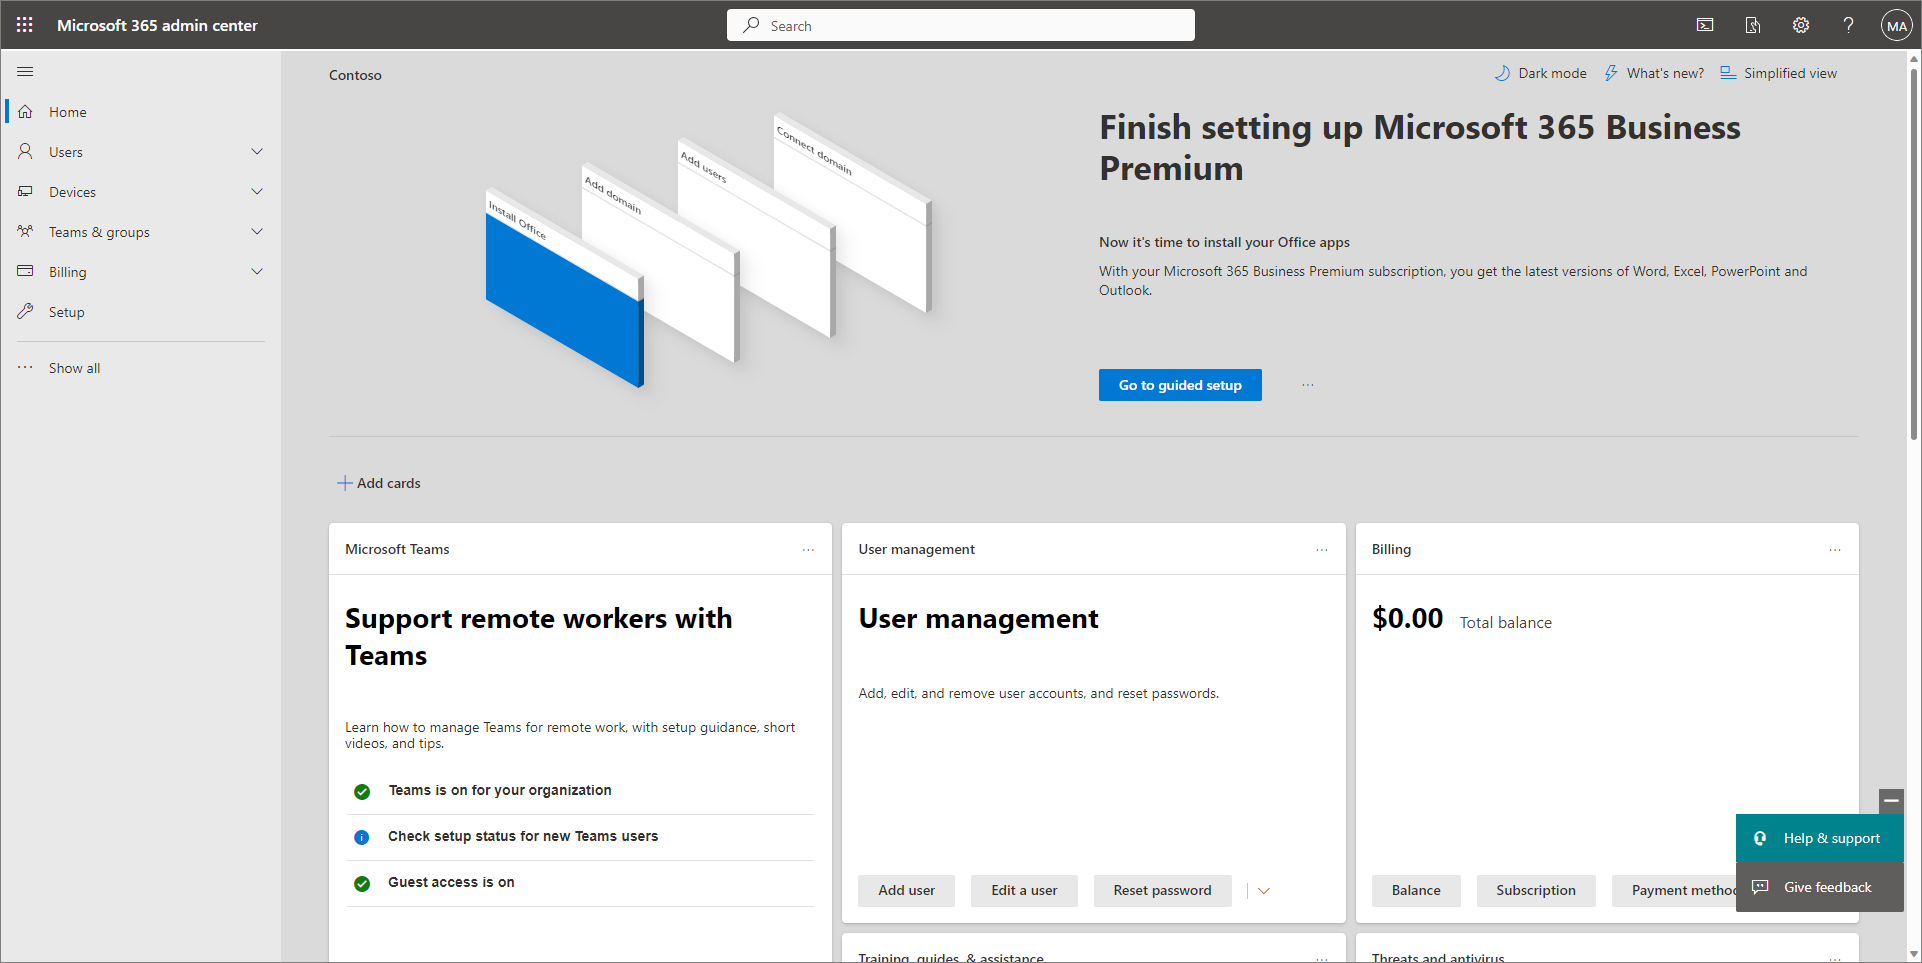Expand the Devices section chevron

(x=257, y=192)
